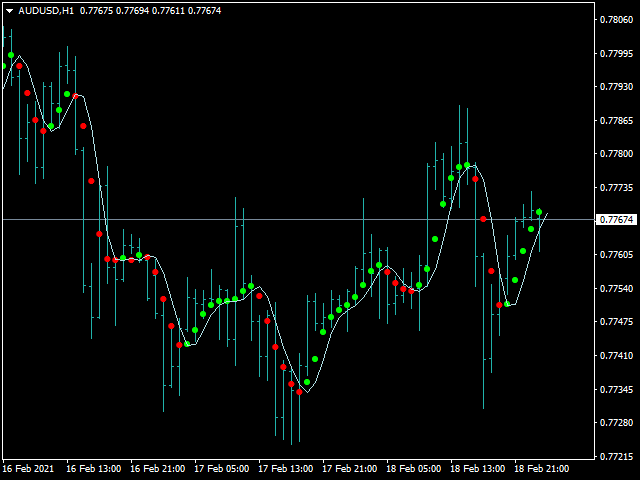Click the 0.77735 price scale label
Screen dimensions: 640x480
point(616,187)
